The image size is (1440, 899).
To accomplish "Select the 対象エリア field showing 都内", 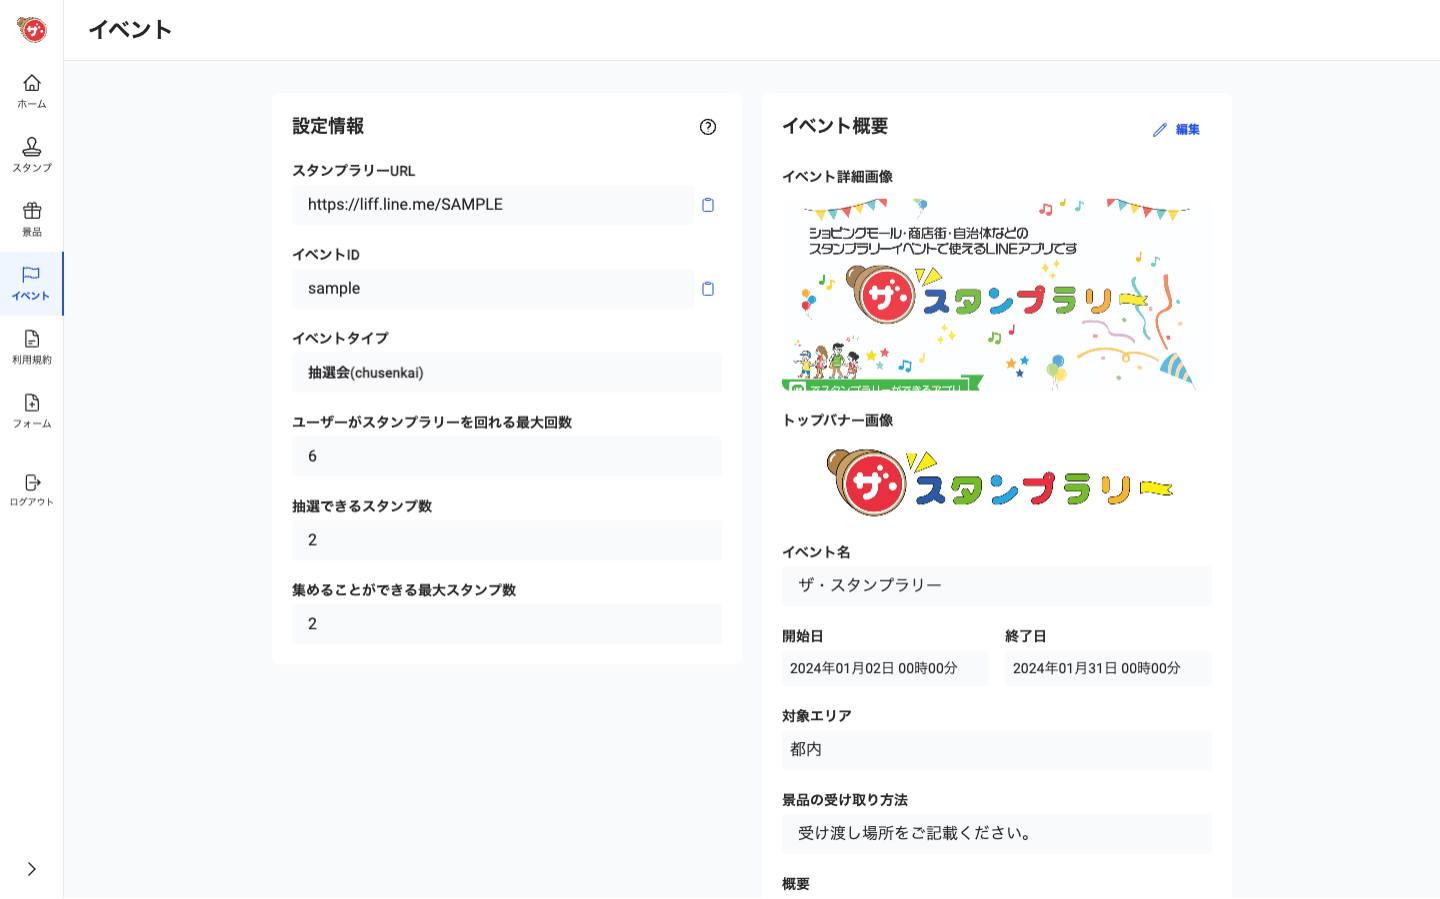I will click(996, 750).
